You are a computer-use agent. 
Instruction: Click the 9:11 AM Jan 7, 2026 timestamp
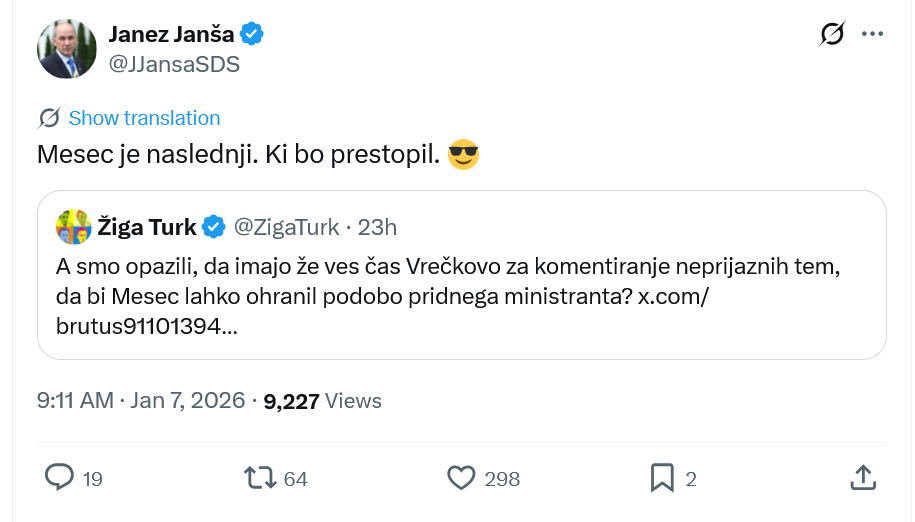coord(141,401)
